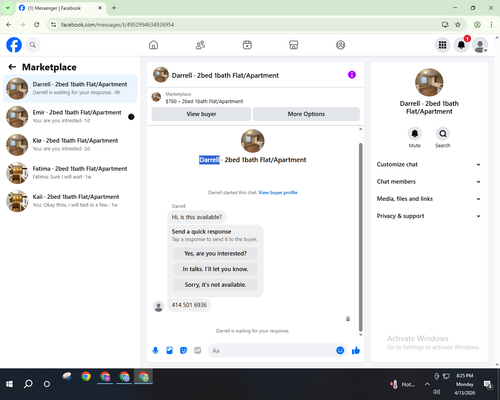Open the Facebook logo home link
This screenshot has height=400, width=500.
pos(14,45)
